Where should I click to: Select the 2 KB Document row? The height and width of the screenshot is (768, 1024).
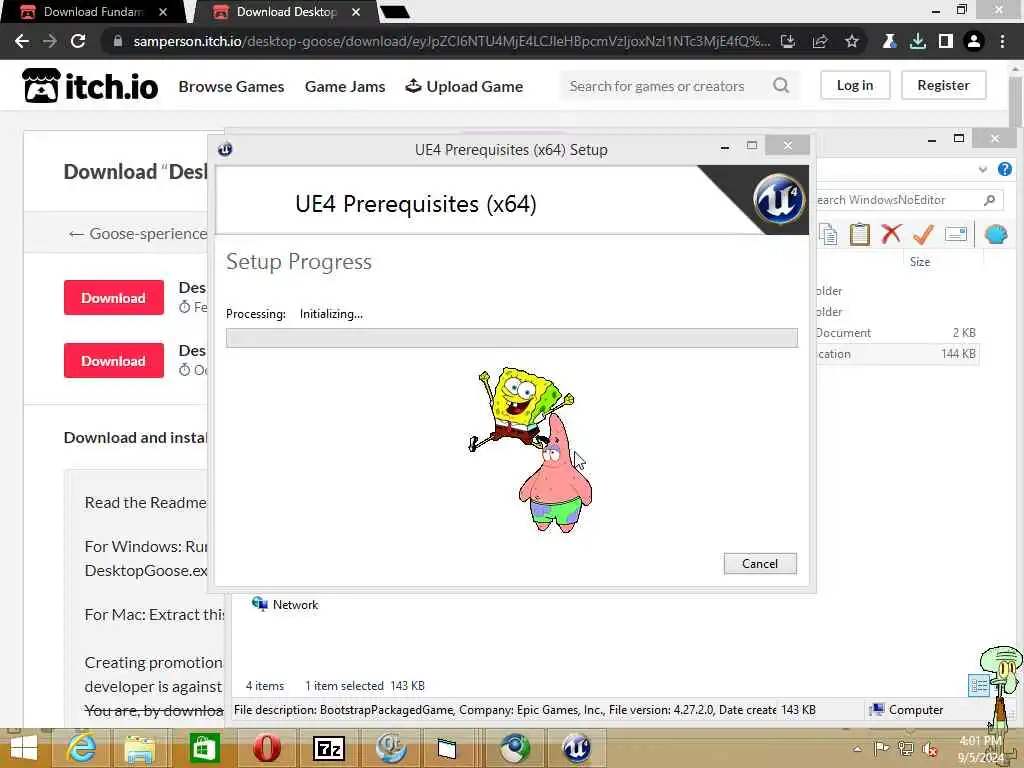click(x=897, y=333)
